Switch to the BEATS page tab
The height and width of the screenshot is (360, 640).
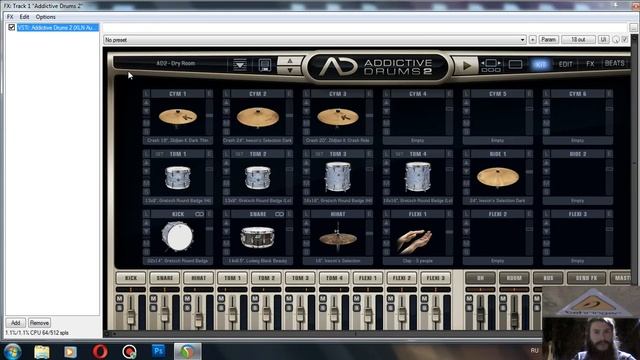pos(614,63)
